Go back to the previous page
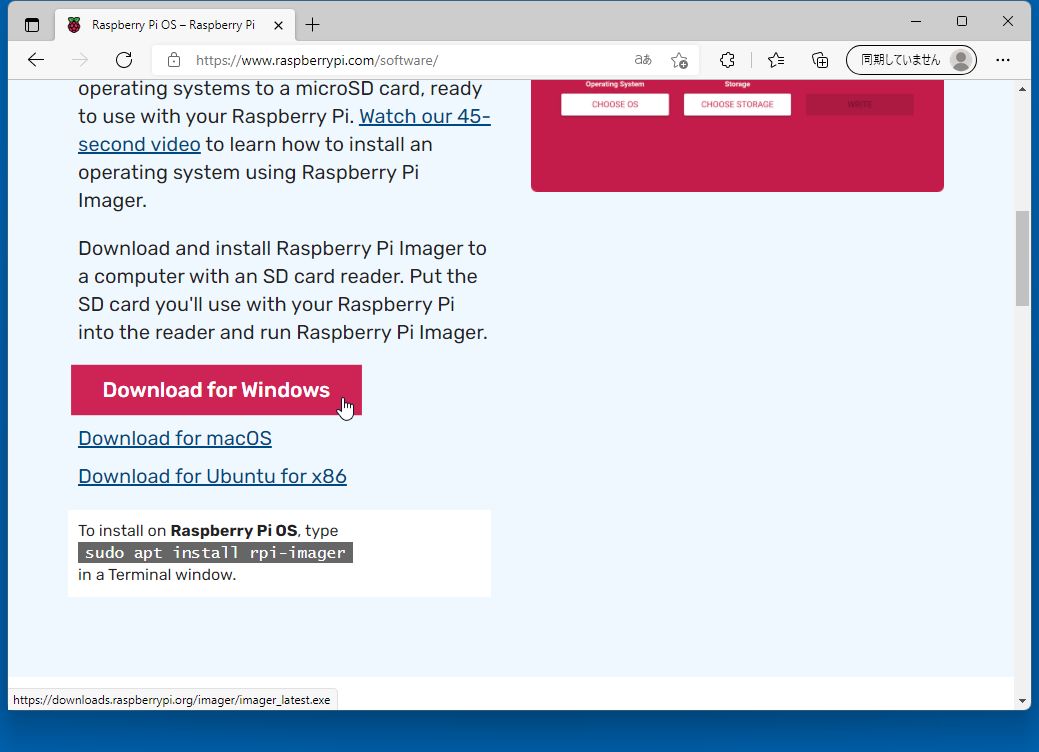Image resolution: width=1039 pixels, height=752 pixels. pos(36,60)
